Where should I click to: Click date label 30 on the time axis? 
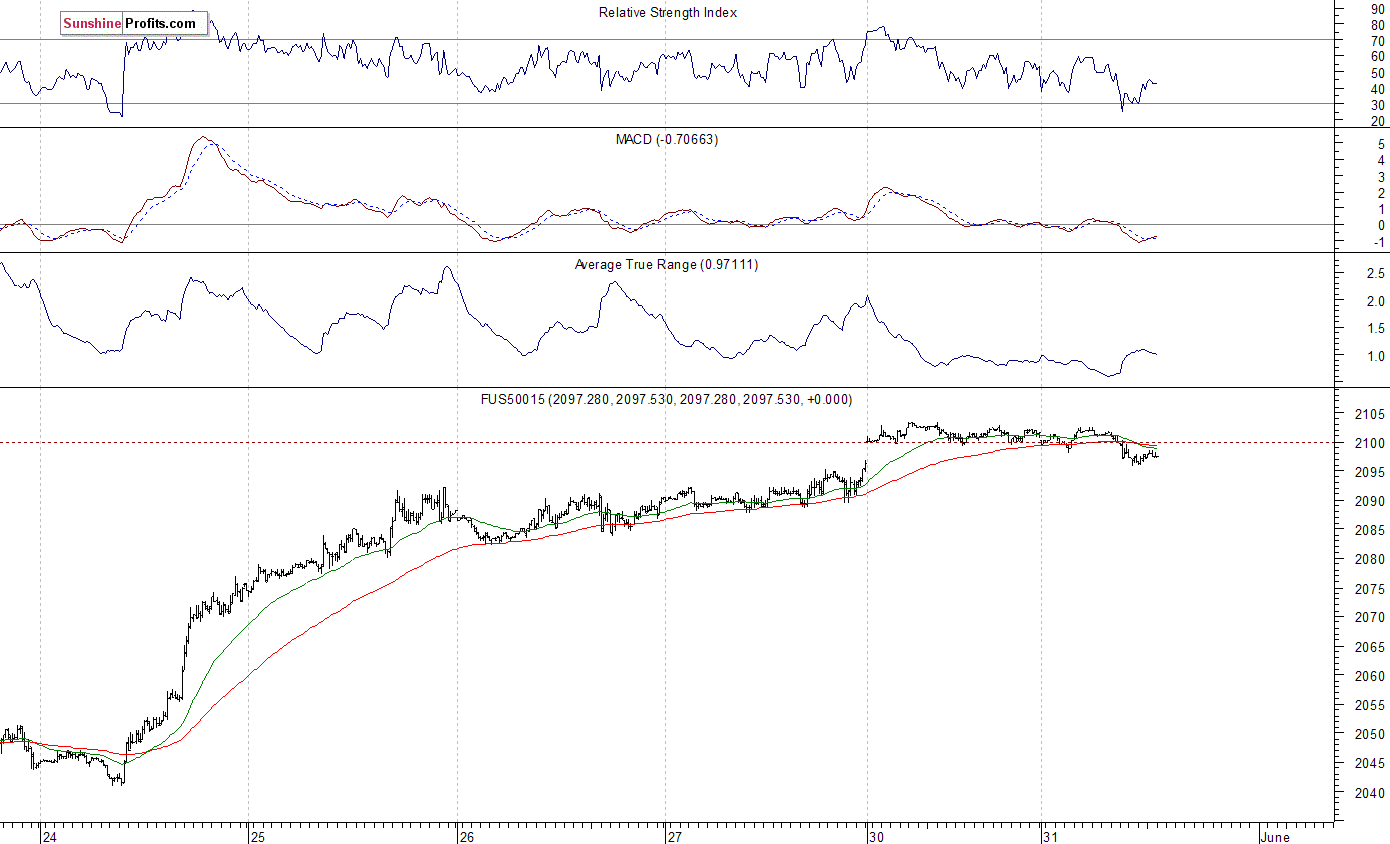pos(876,836)
